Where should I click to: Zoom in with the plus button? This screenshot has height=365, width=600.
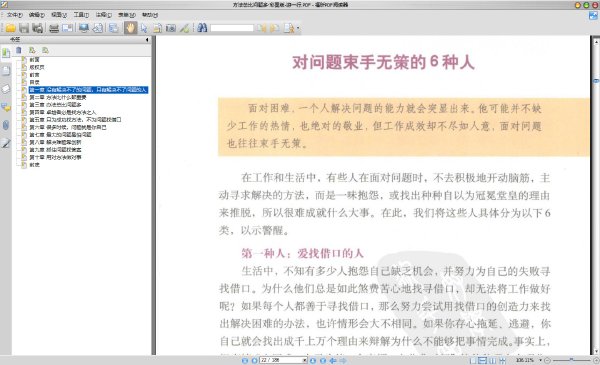click(x=596, y=360)
